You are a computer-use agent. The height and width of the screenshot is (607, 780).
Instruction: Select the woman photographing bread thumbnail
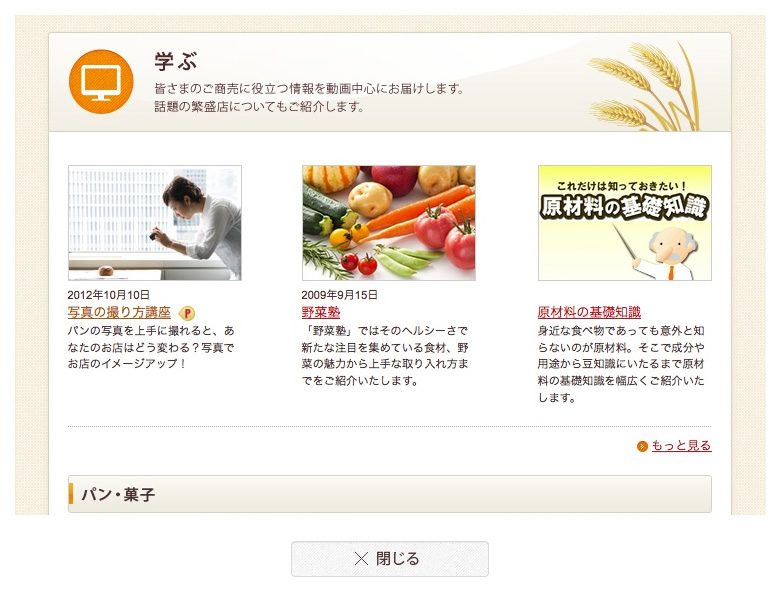[155, 223]
